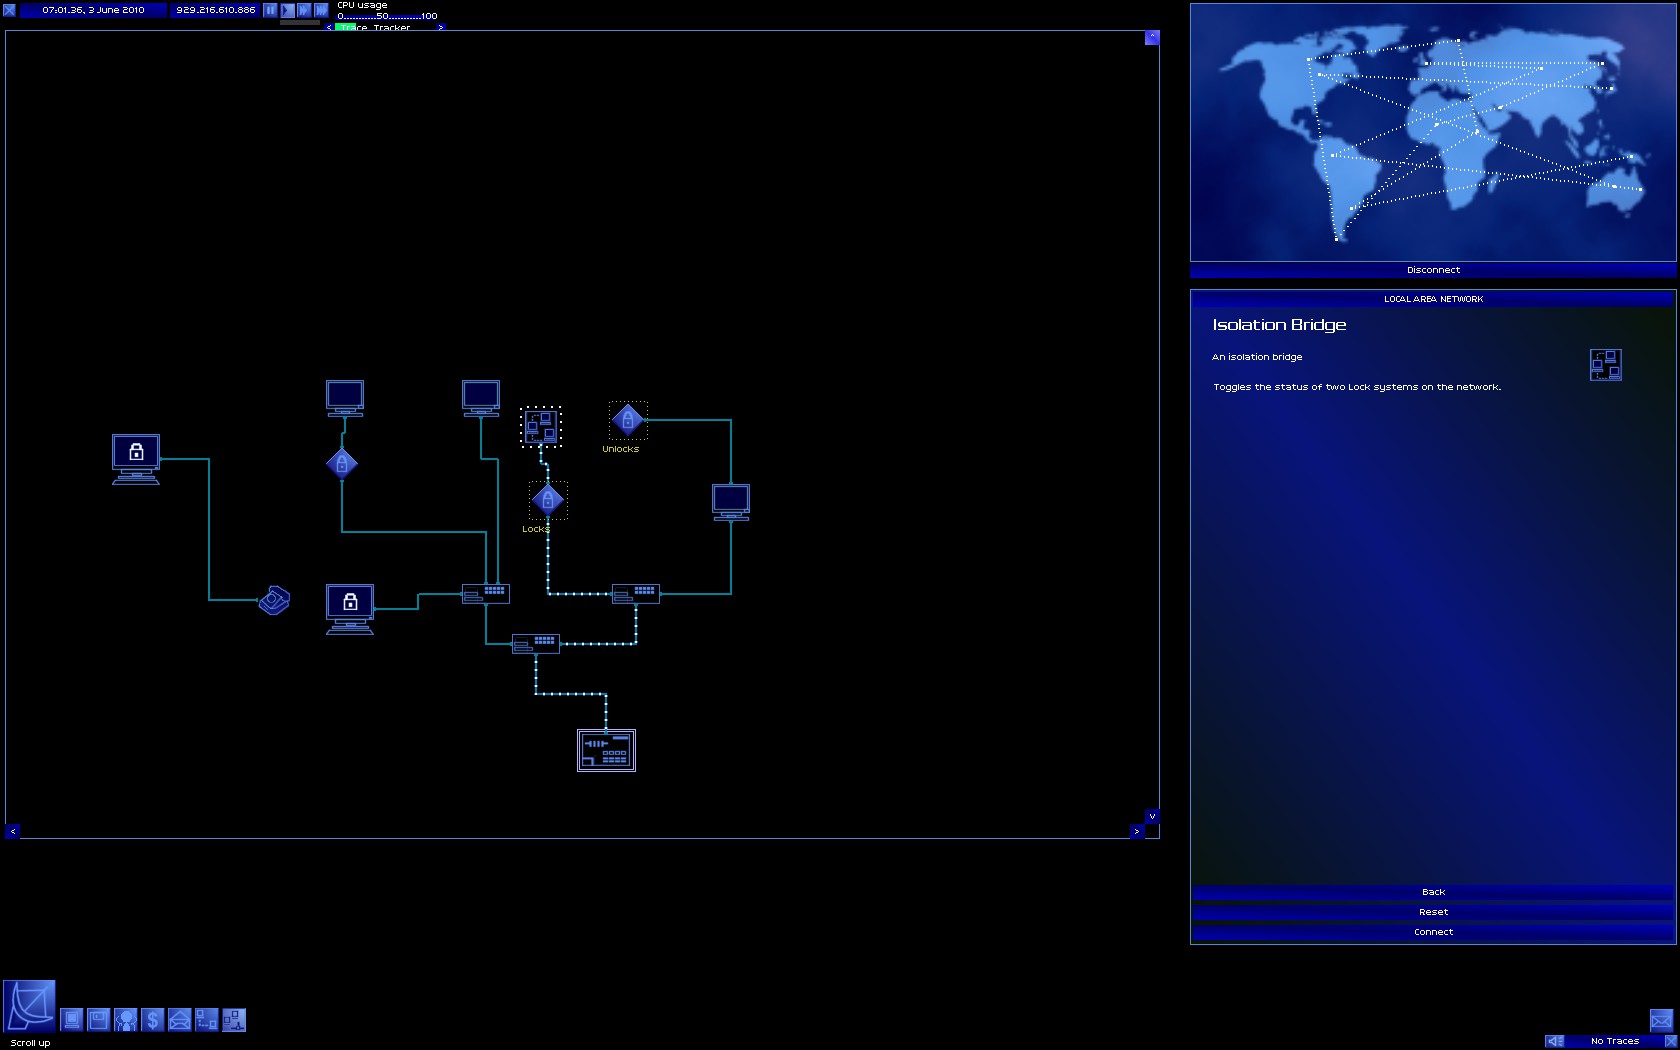The height and width of the screenshot is (1050, 1680).
Task: Click the Connect button
Action: pyautogui.click(x=1433, y=932)
